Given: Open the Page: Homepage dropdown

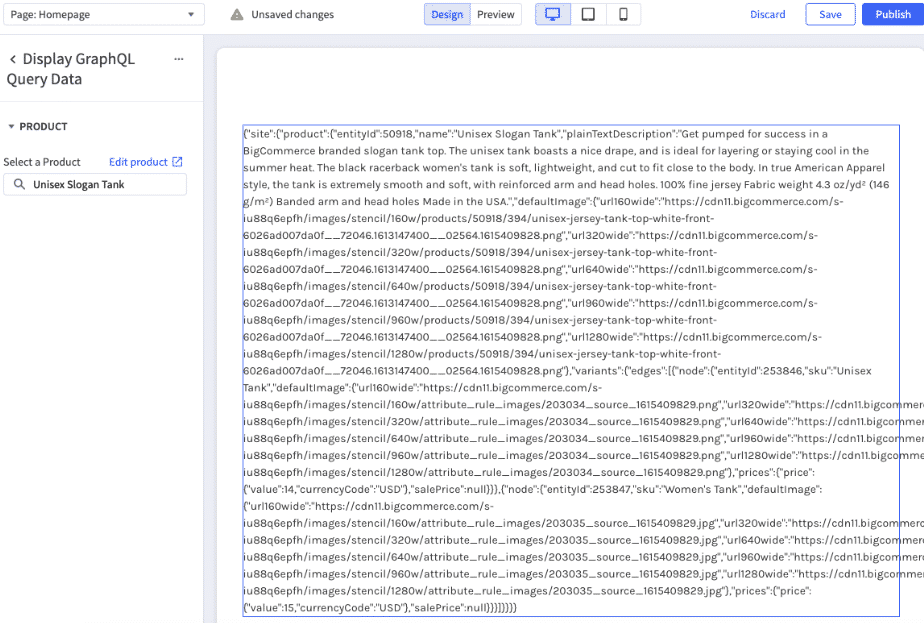Looking at the screenshot, I should (103, 15).
